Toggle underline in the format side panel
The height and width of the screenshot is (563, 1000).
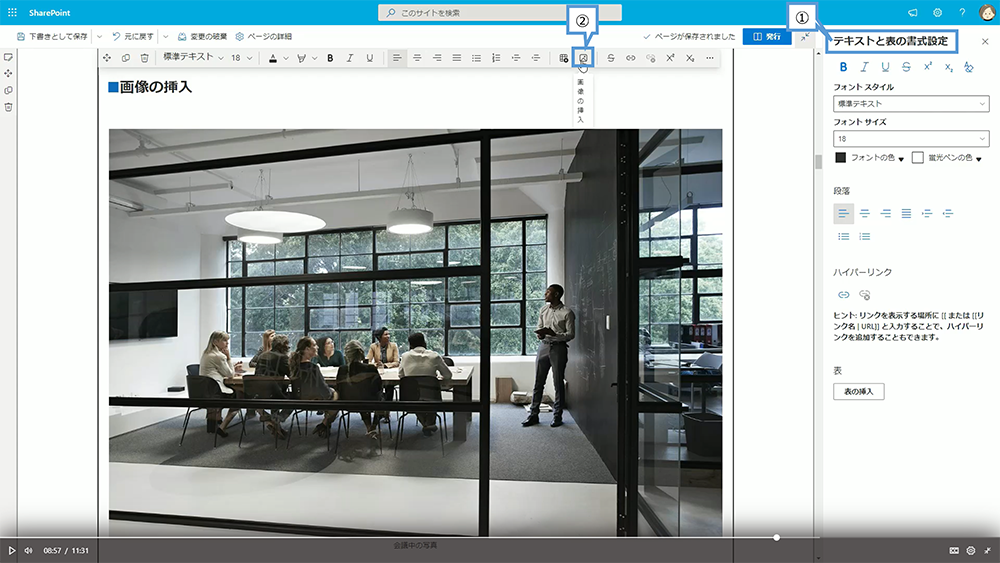[885, 67]
